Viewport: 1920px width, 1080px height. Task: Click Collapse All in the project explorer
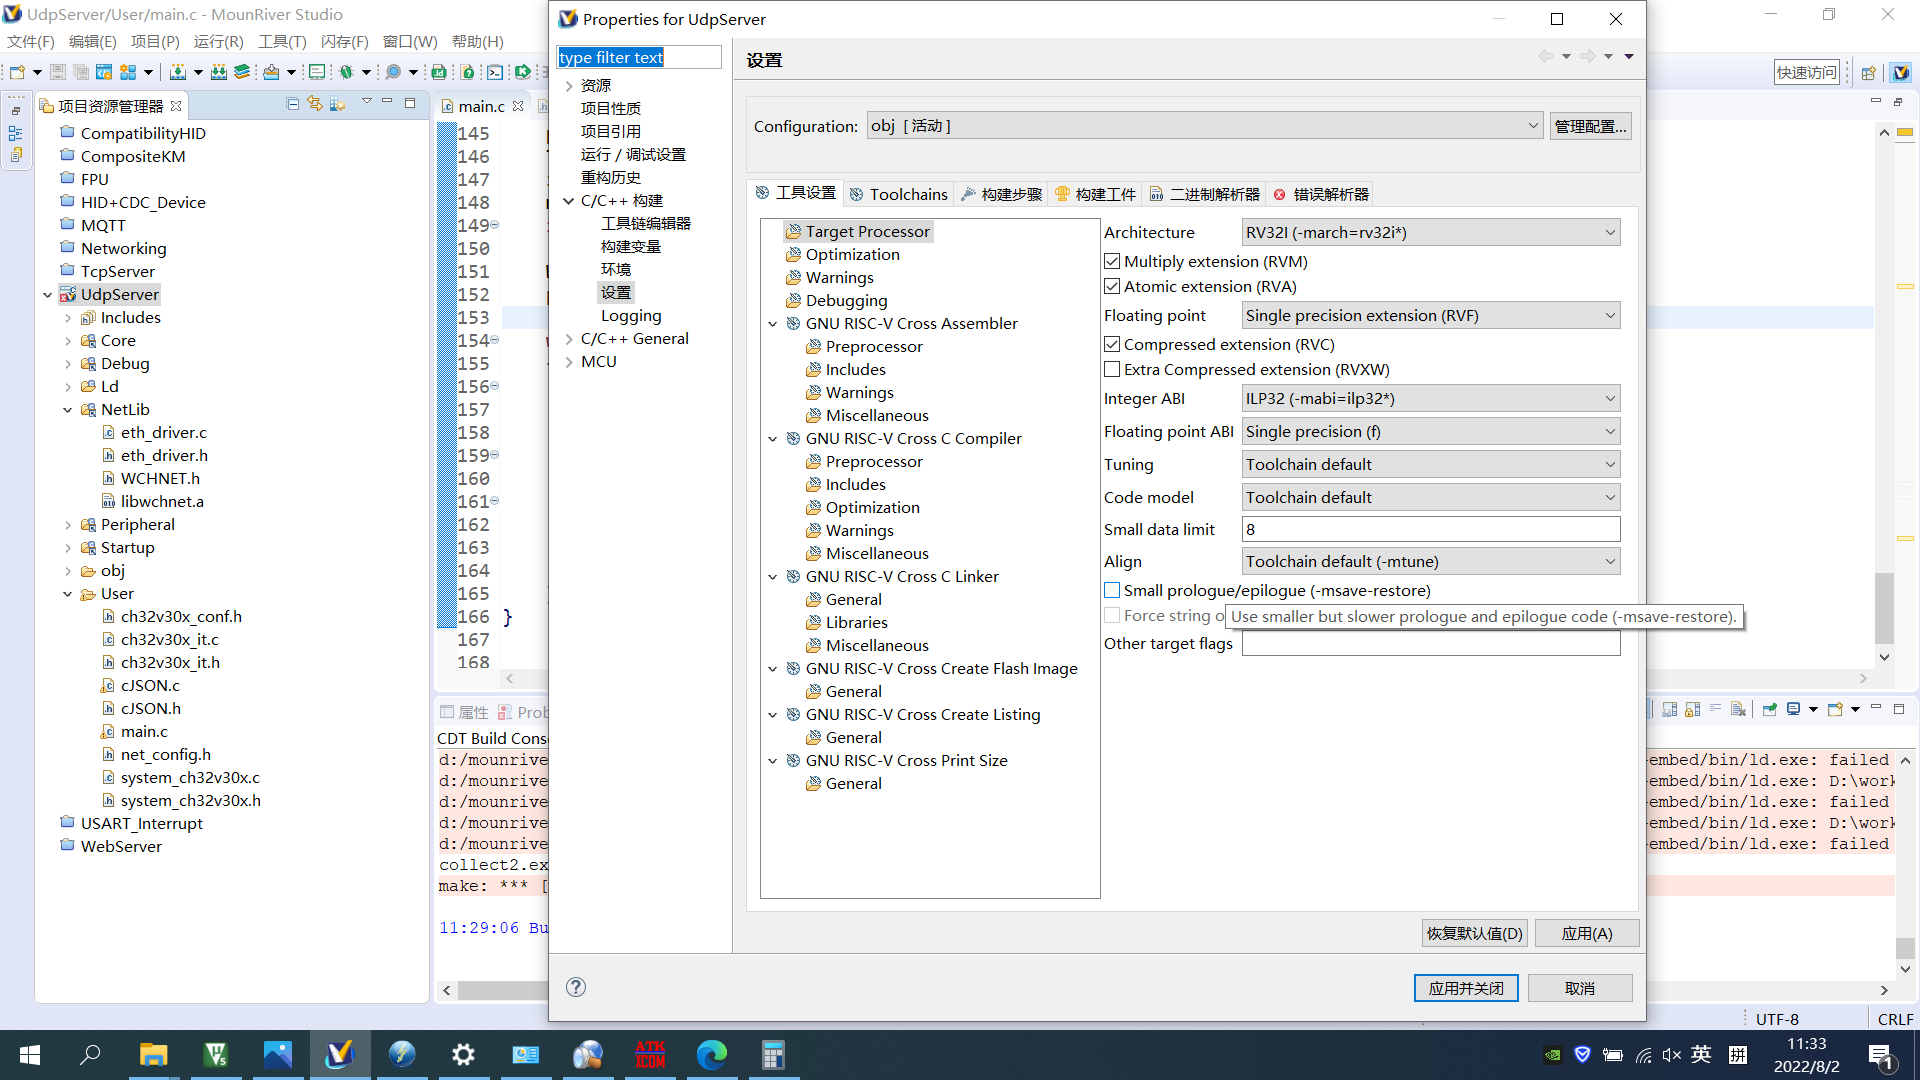click(x=293, y=104)
